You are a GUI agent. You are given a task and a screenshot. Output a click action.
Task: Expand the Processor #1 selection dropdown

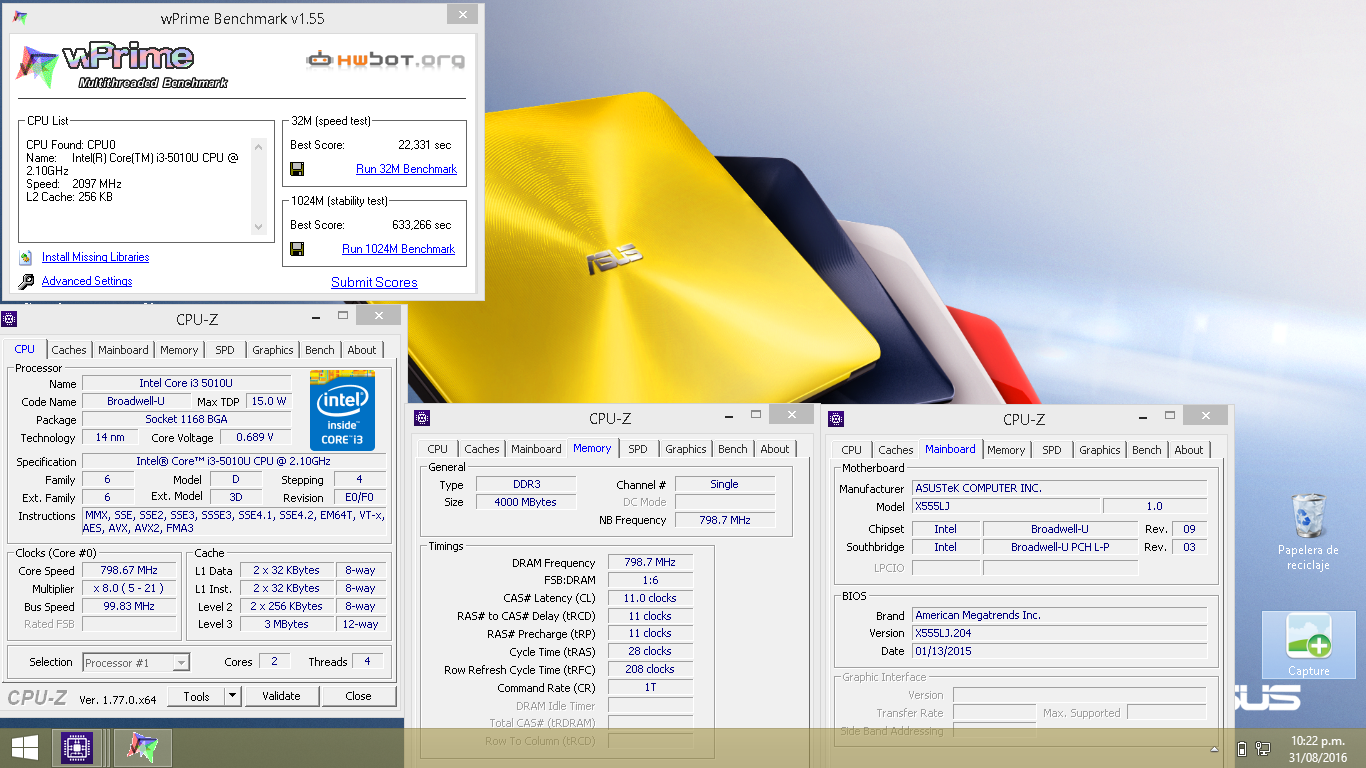click(180, 662)
